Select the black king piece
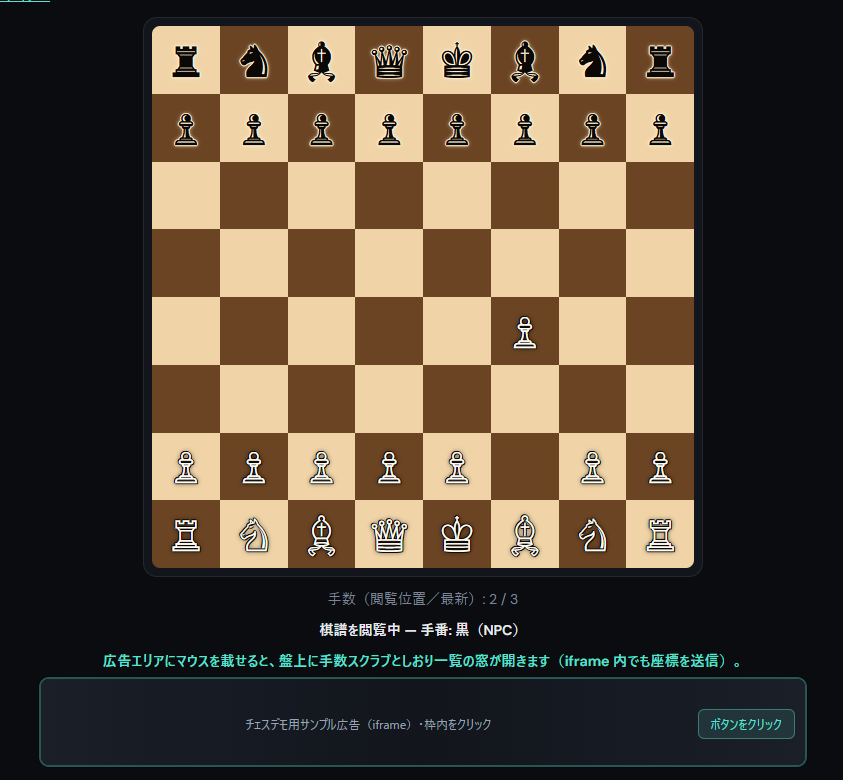 457,61
